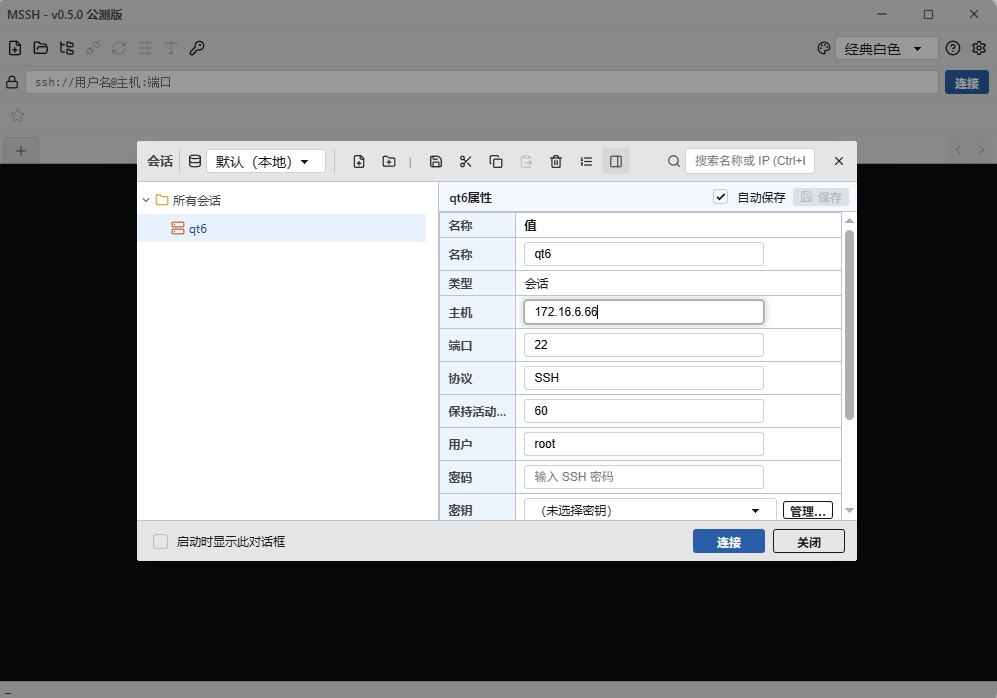Screen dimensions: 997x698
Task: Click the copy icon in dialog toolbar
Action: [496, 161]
